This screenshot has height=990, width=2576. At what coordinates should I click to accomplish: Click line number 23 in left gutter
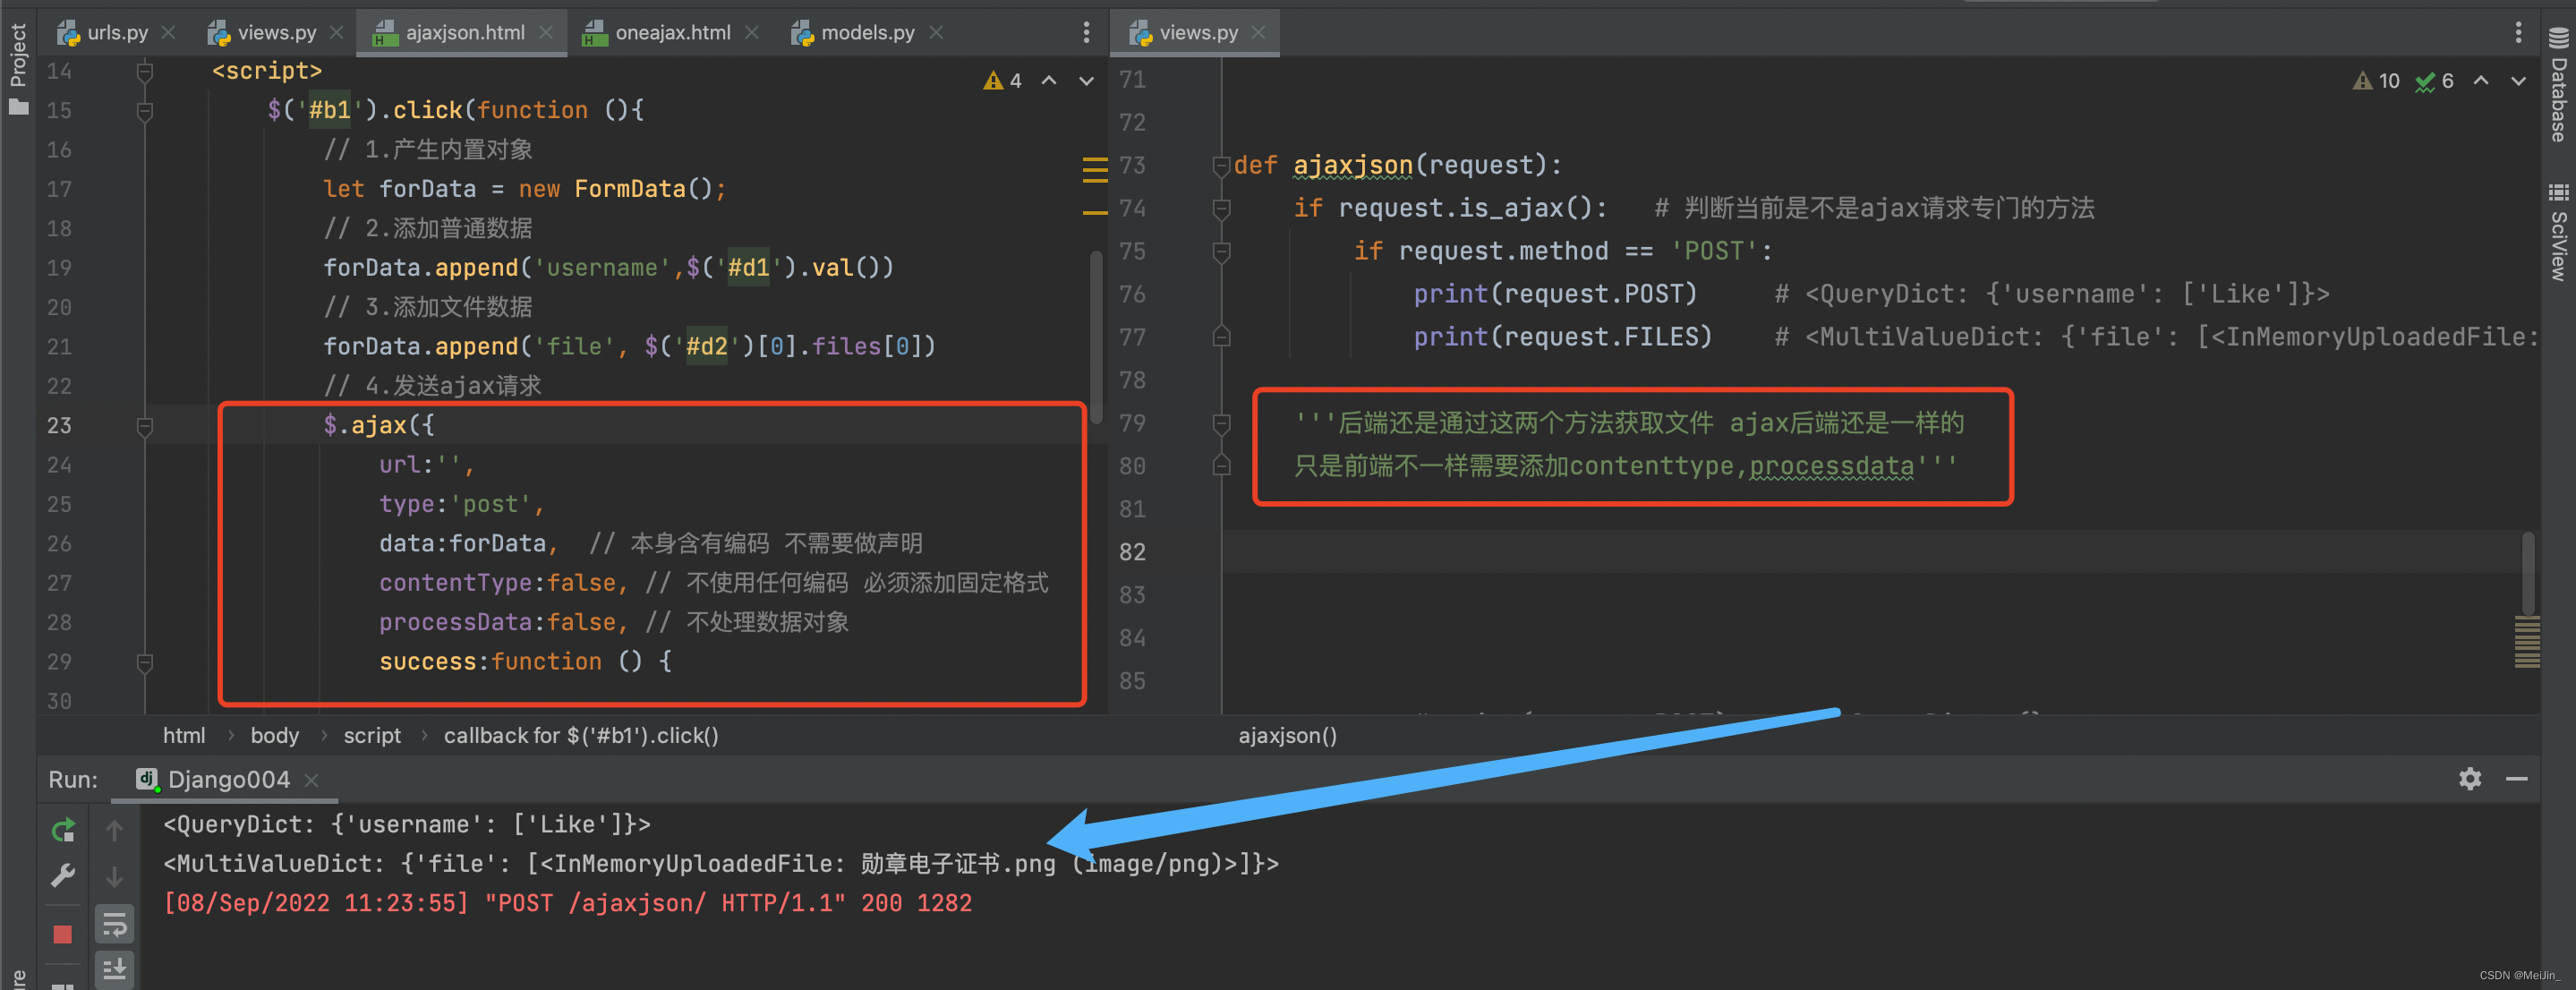(59, 426)
